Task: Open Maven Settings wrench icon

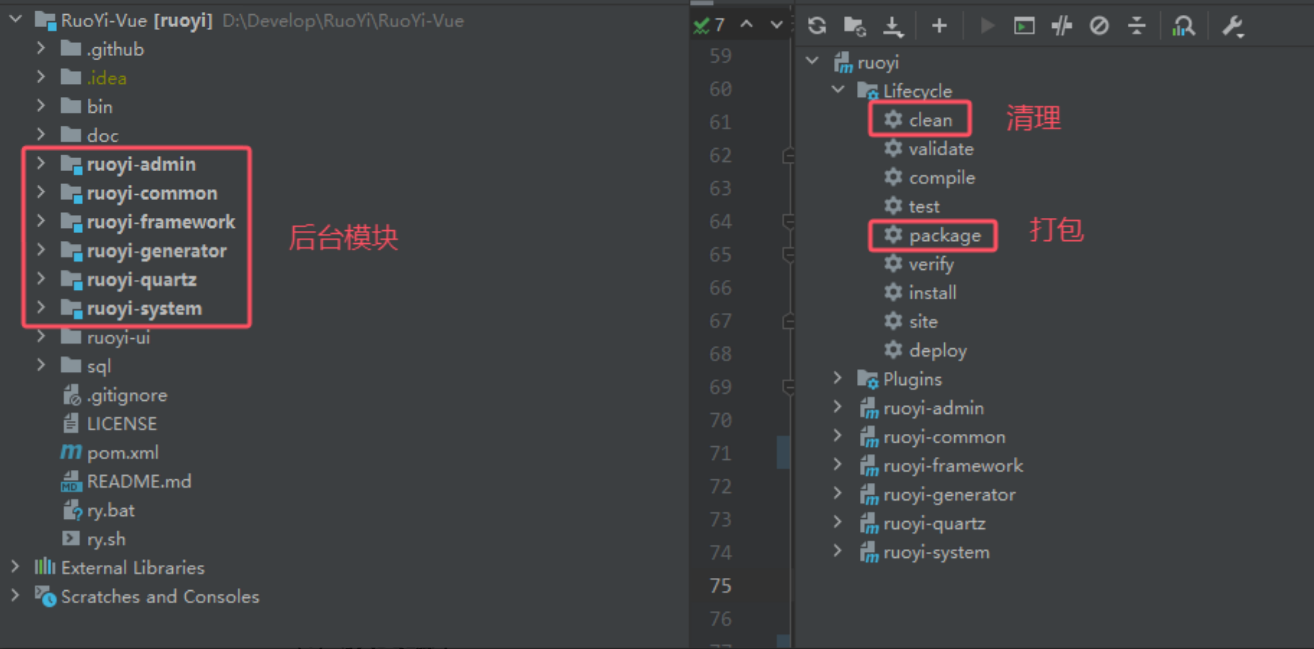Action: tap(1232, 26)
